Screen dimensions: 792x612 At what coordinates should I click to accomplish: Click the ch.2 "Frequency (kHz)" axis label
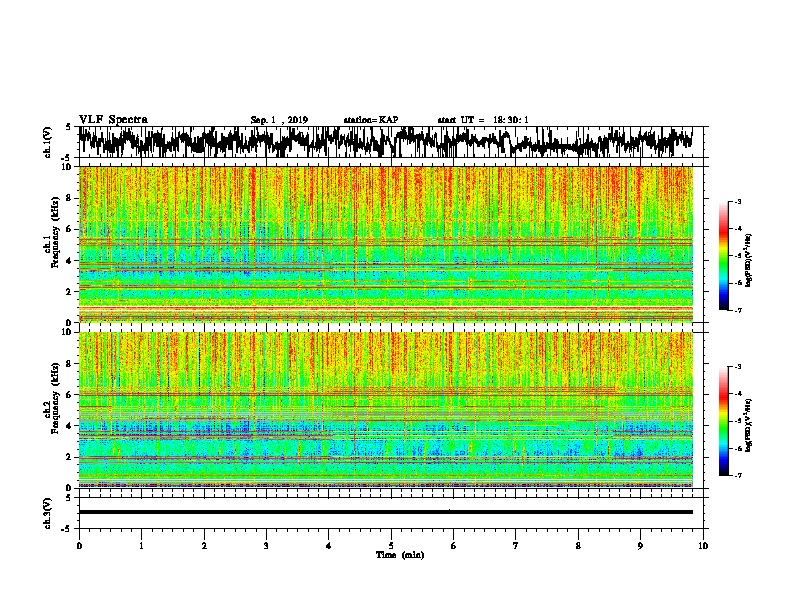pos(55,398)
